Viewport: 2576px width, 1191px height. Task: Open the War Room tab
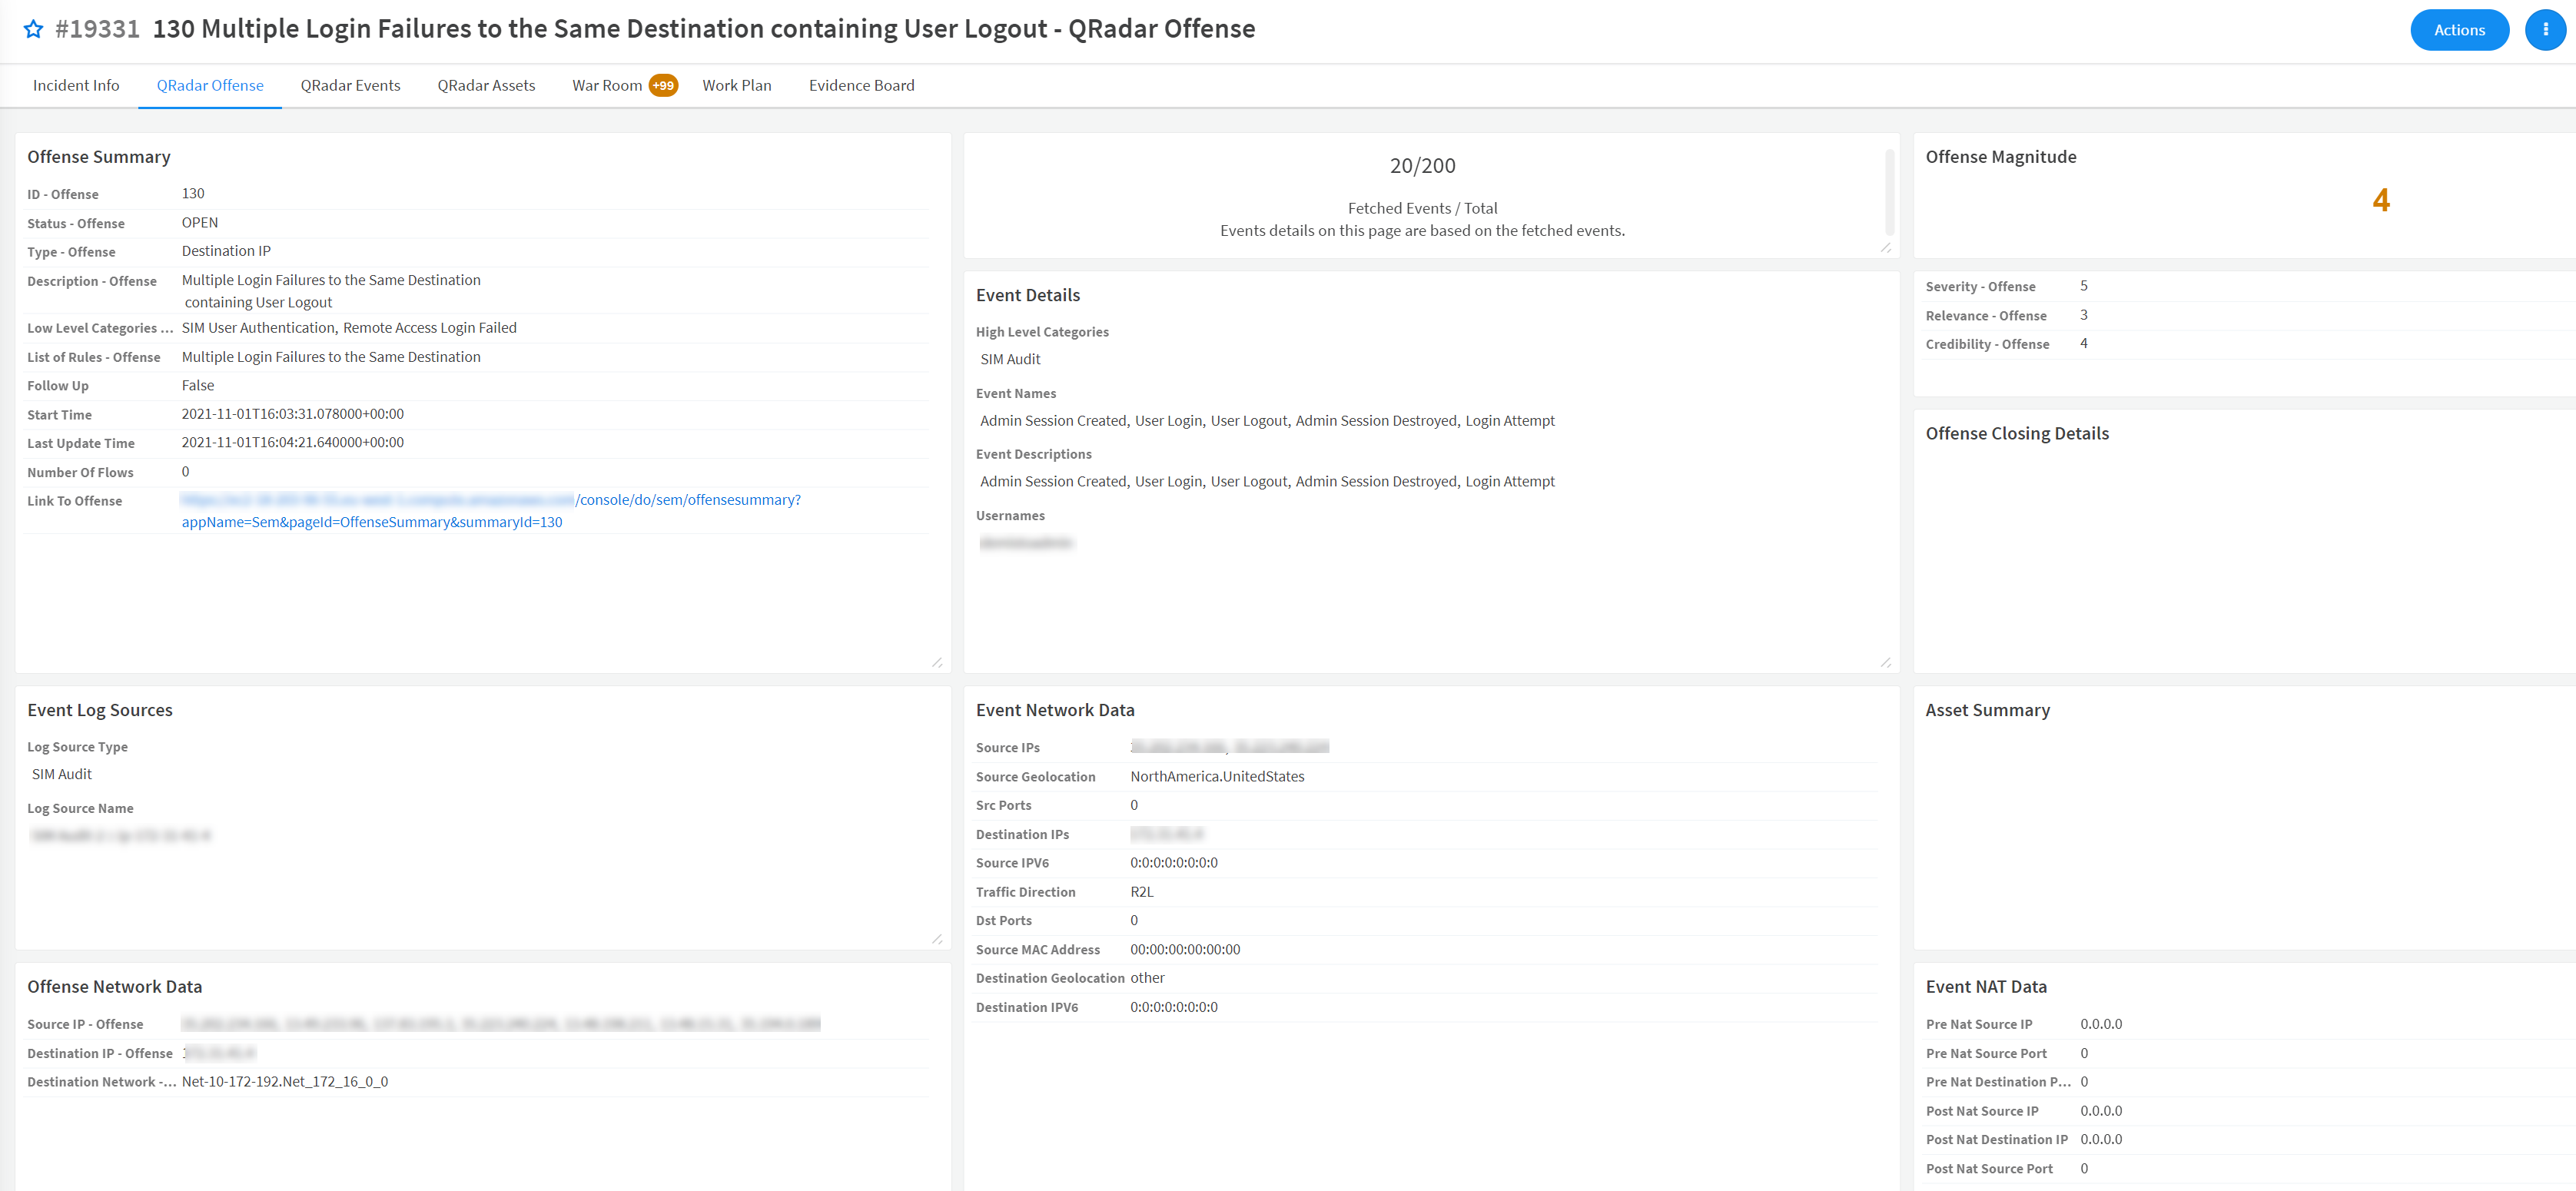pos(606,85)
